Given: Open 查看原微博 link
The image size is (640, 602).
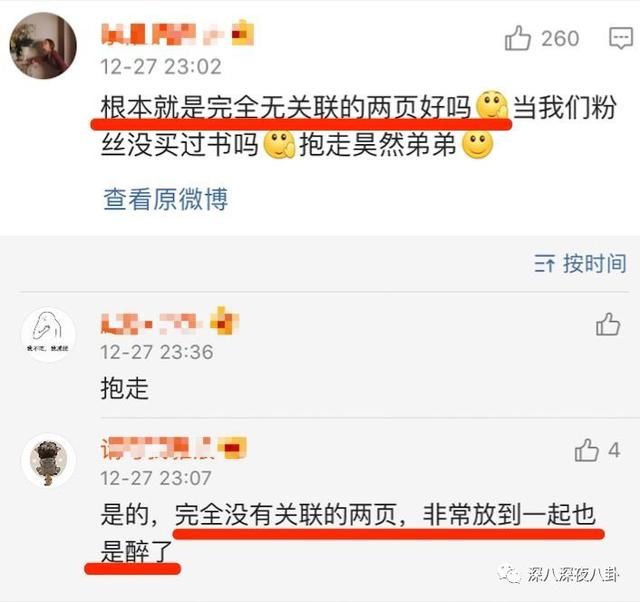Looking at the screenshot, I should (x=166, y=199).
